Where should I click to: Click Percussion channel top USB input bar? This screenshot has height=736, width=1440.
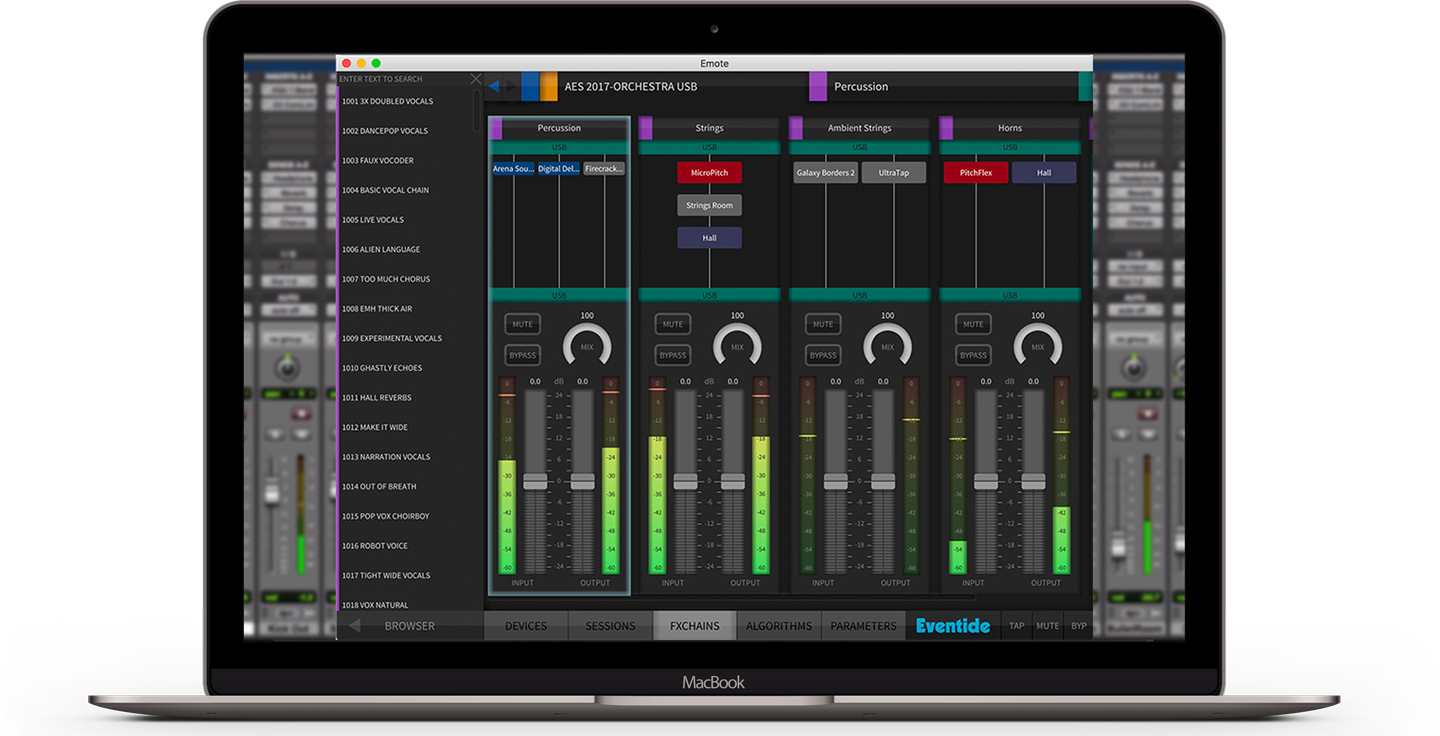(x=559, y=147)
